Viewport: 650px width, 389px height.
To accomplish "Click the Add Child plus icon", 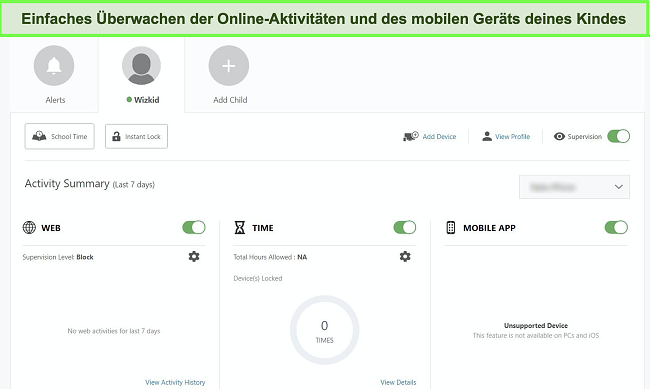I will point(229,66).
